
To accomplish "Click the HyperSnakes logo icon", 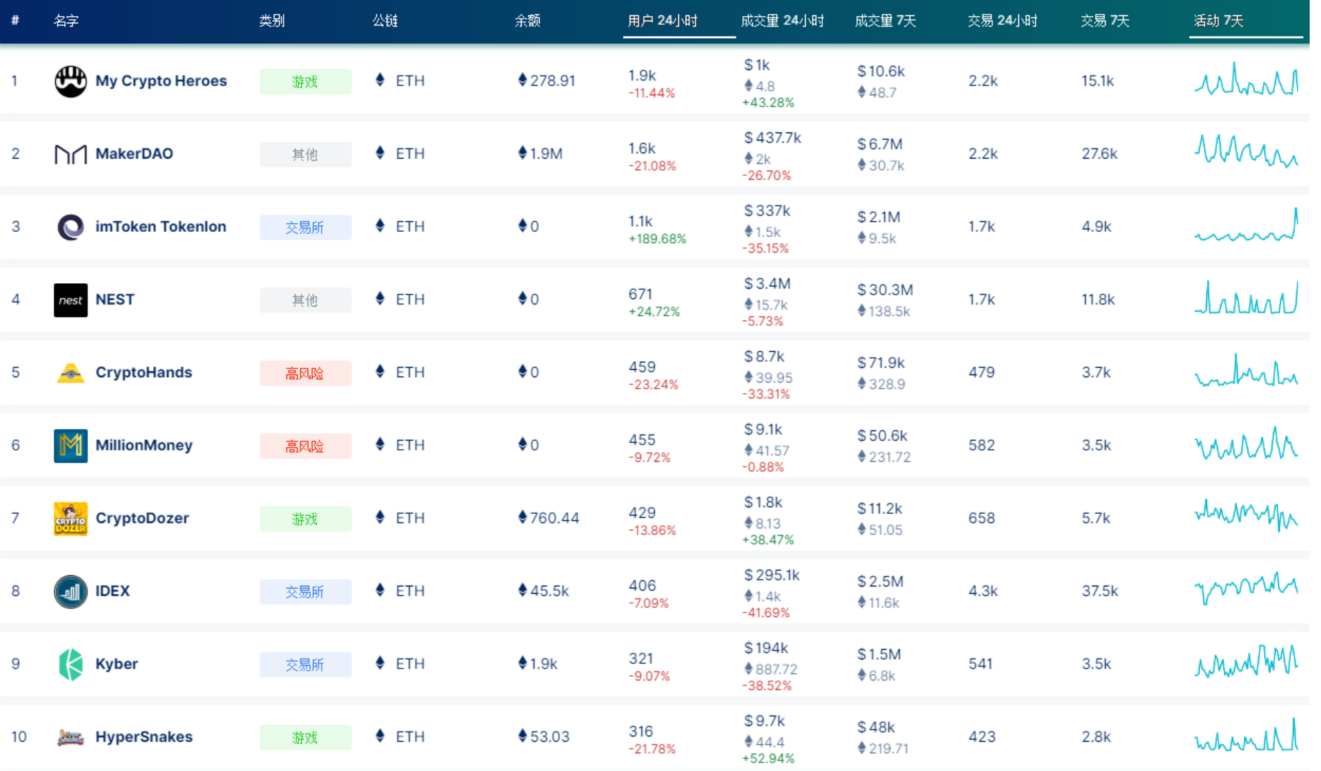I will [71, 738].
